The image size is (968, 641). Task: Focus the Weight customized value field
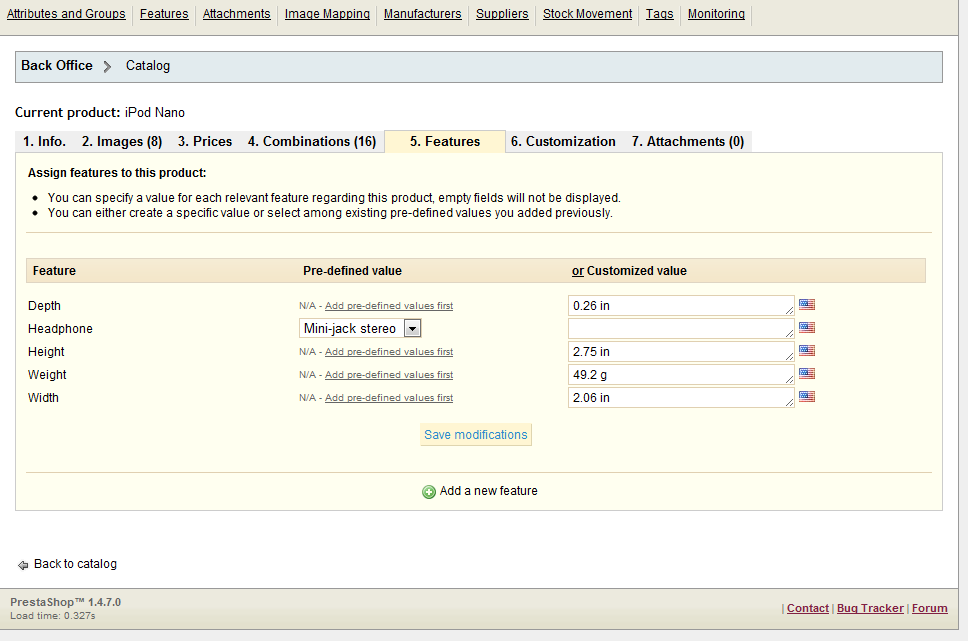coord(681,375)
